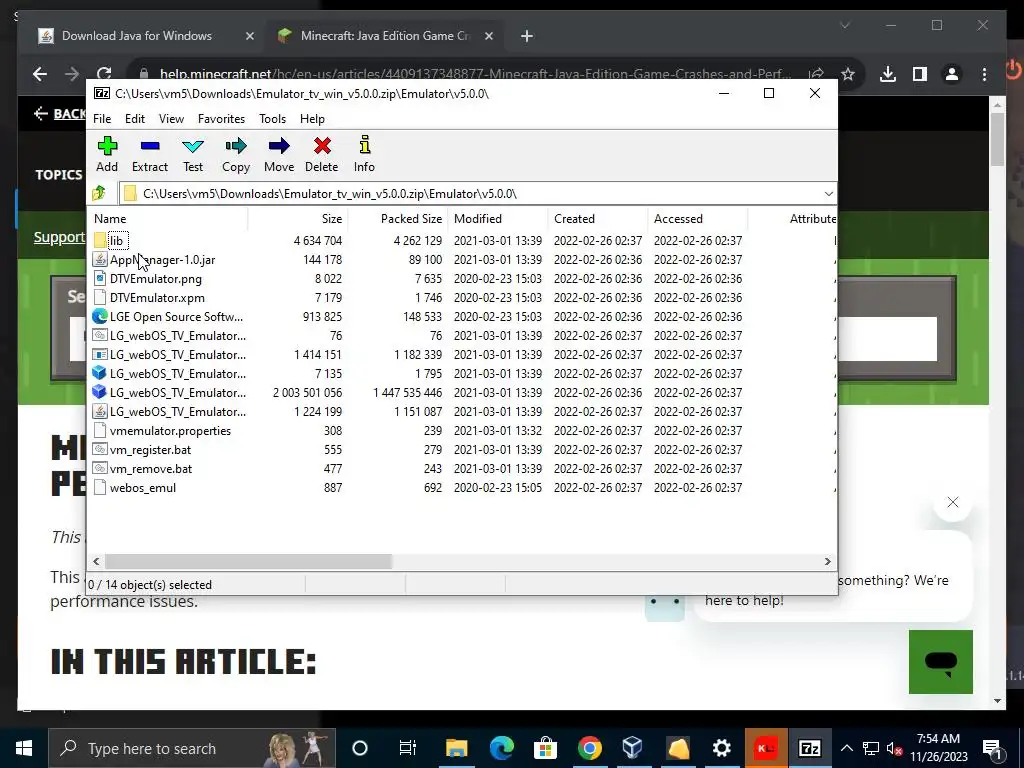This screenshot has height=768, width=1024.
Task: Select the lib folder icon
Action: pyautogui.click(x=99, y=240)
